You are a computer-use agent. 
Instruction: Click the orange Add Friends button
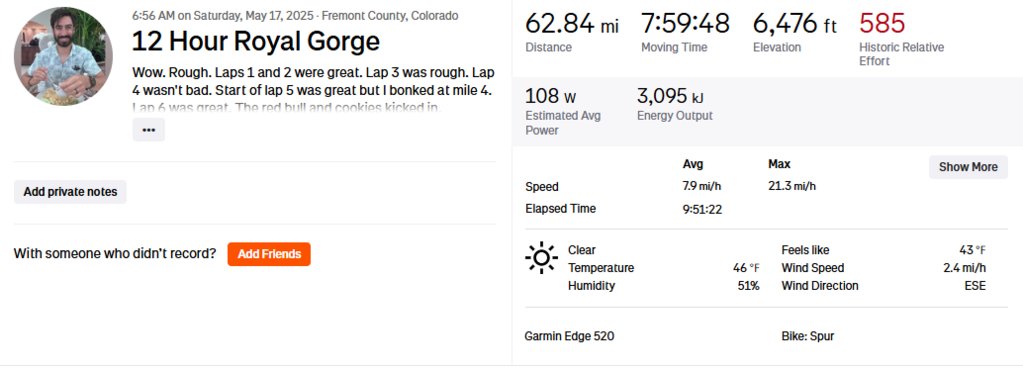click(269, 254)
